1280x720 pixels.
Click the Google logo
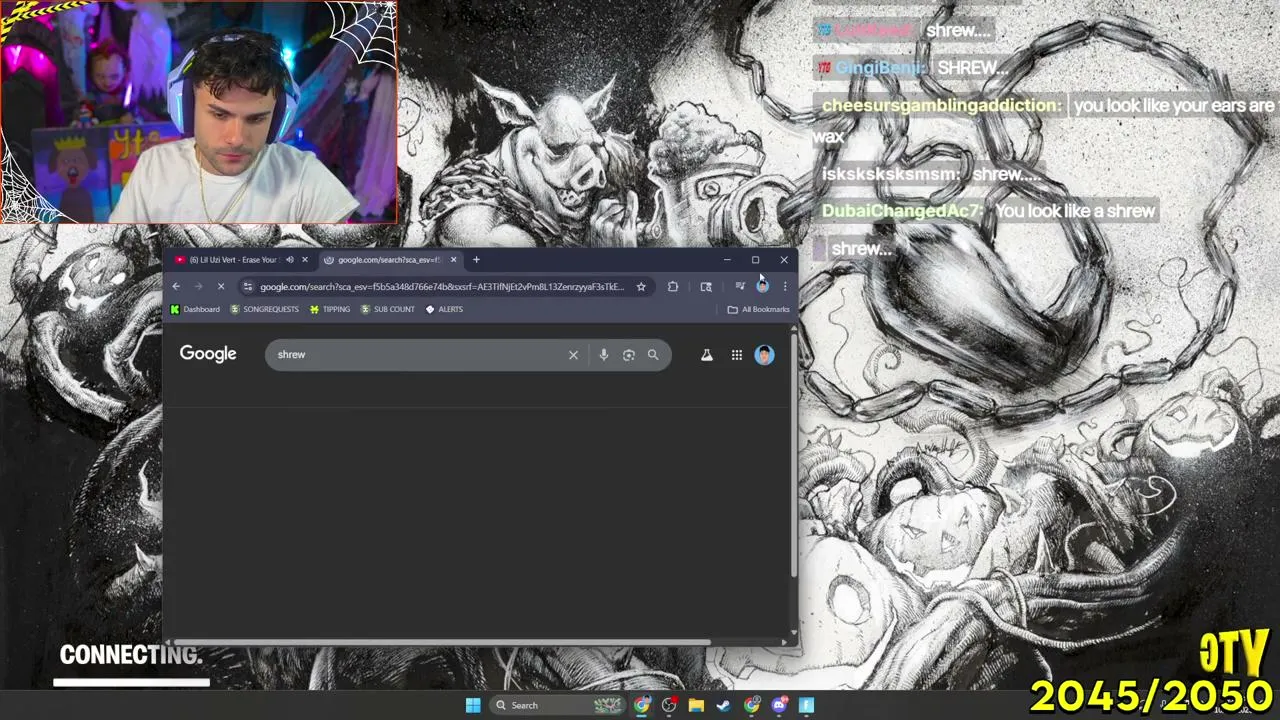click(x=208, y=354)
